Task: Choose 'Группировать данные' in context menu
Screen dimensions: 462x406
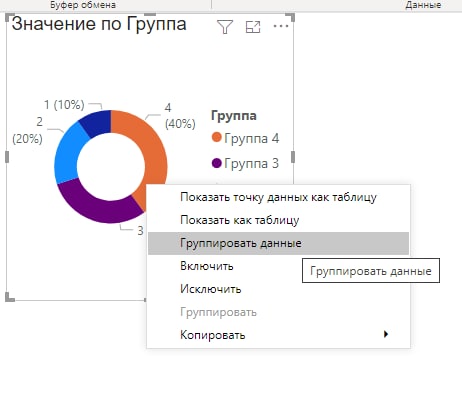Action: (x=278, y=243)
